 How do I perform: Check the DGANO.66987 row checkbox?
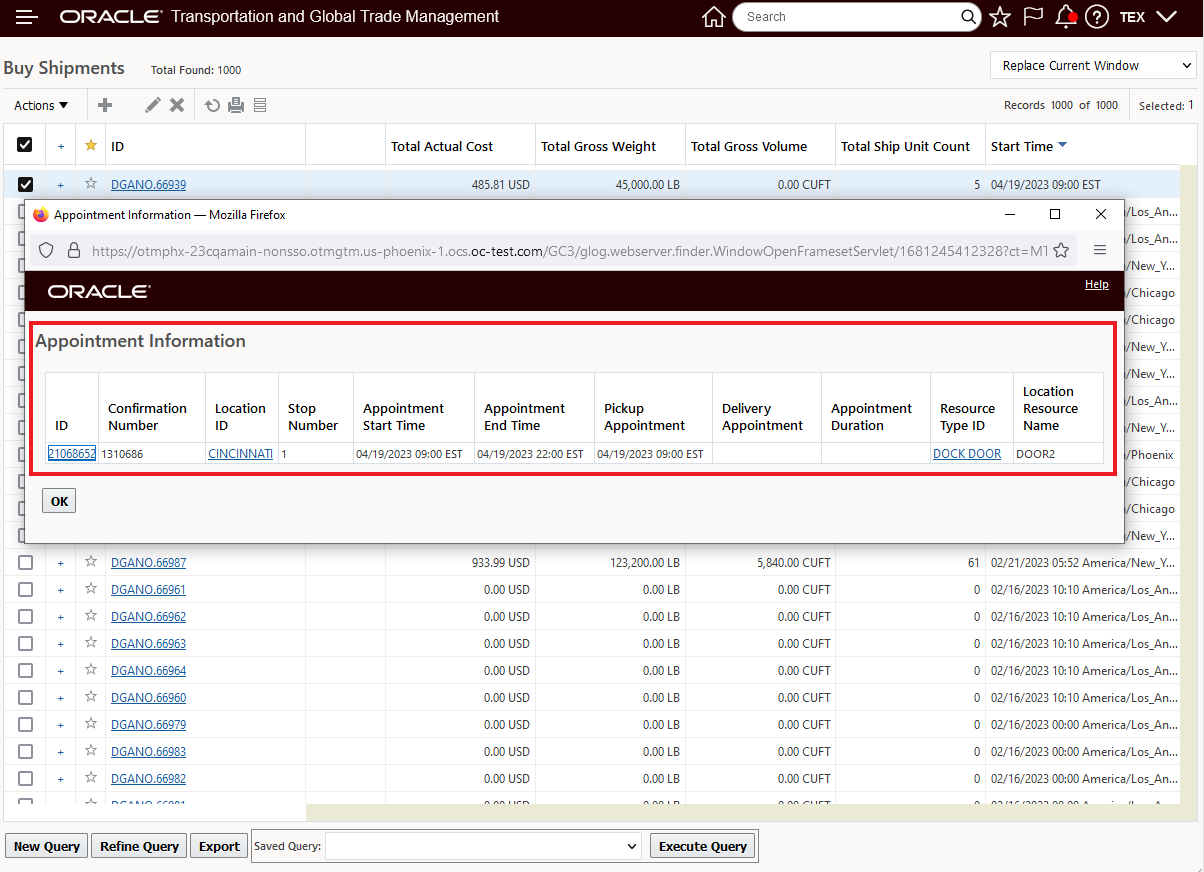pos(25,562)
